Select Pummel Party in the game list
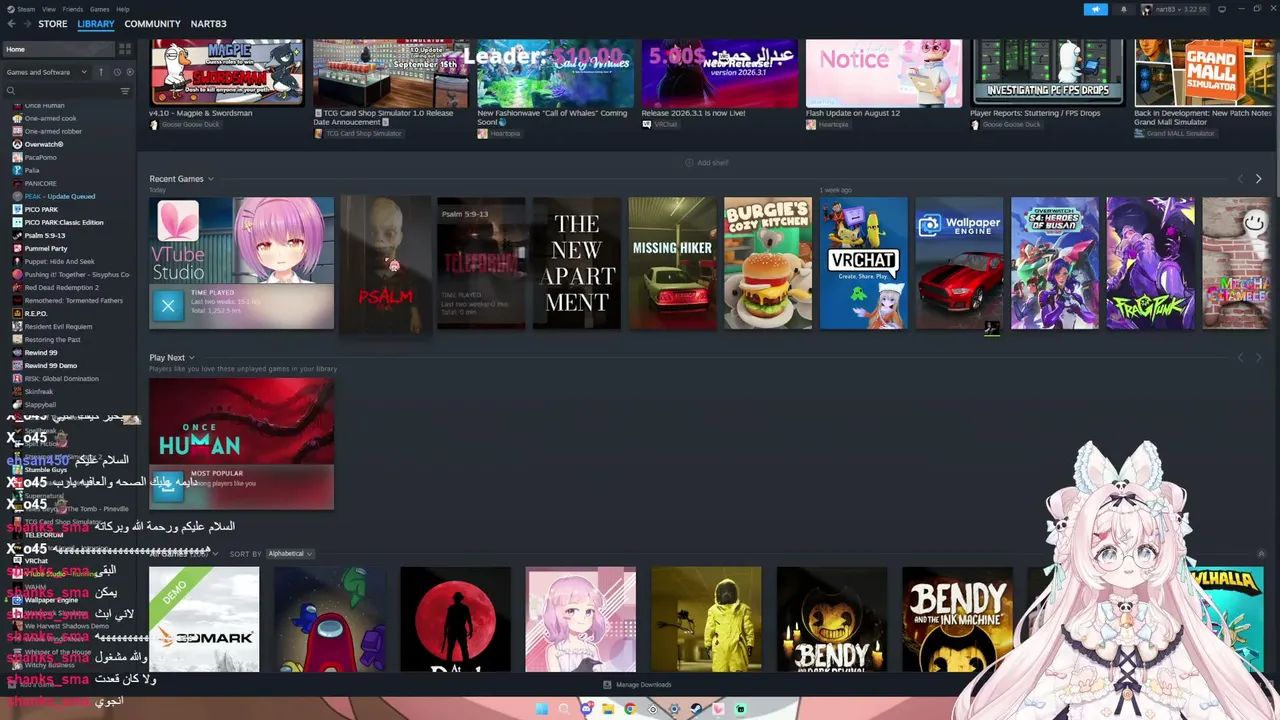Screen dimensions: 1280x720 click(x=46, y=248)
